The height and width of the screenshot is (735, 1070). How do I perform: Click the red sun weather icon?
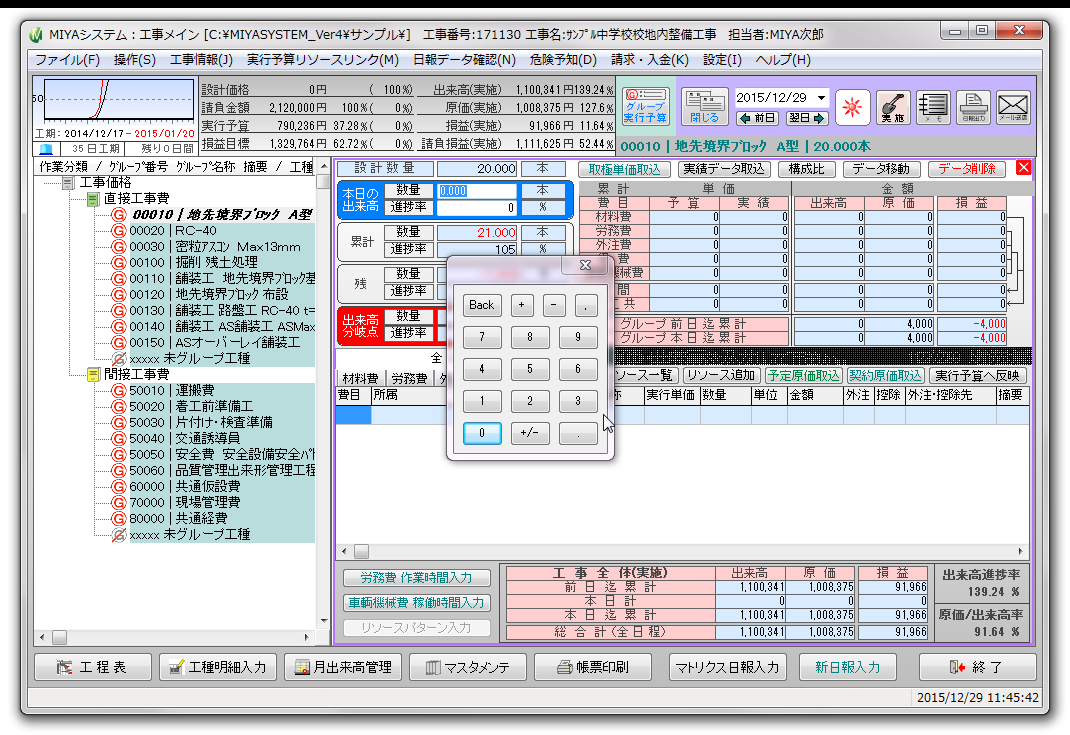tap(852, 107)
